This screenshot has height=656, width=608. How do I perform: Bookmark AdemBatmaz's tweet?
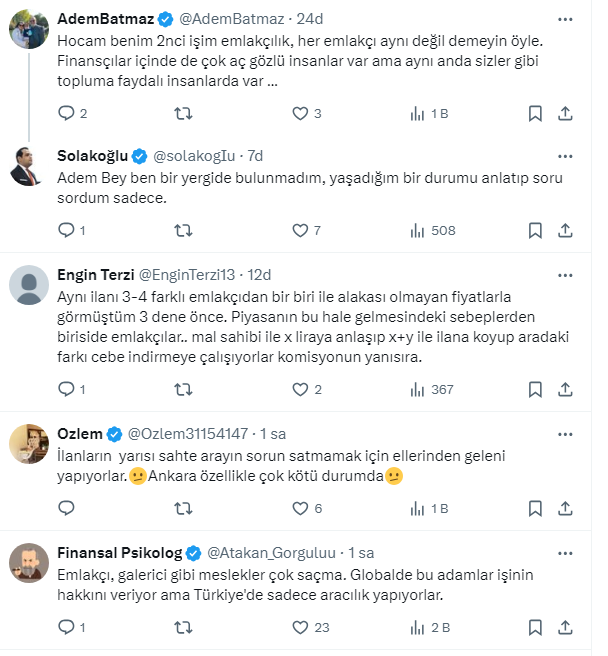click(535, 114)
